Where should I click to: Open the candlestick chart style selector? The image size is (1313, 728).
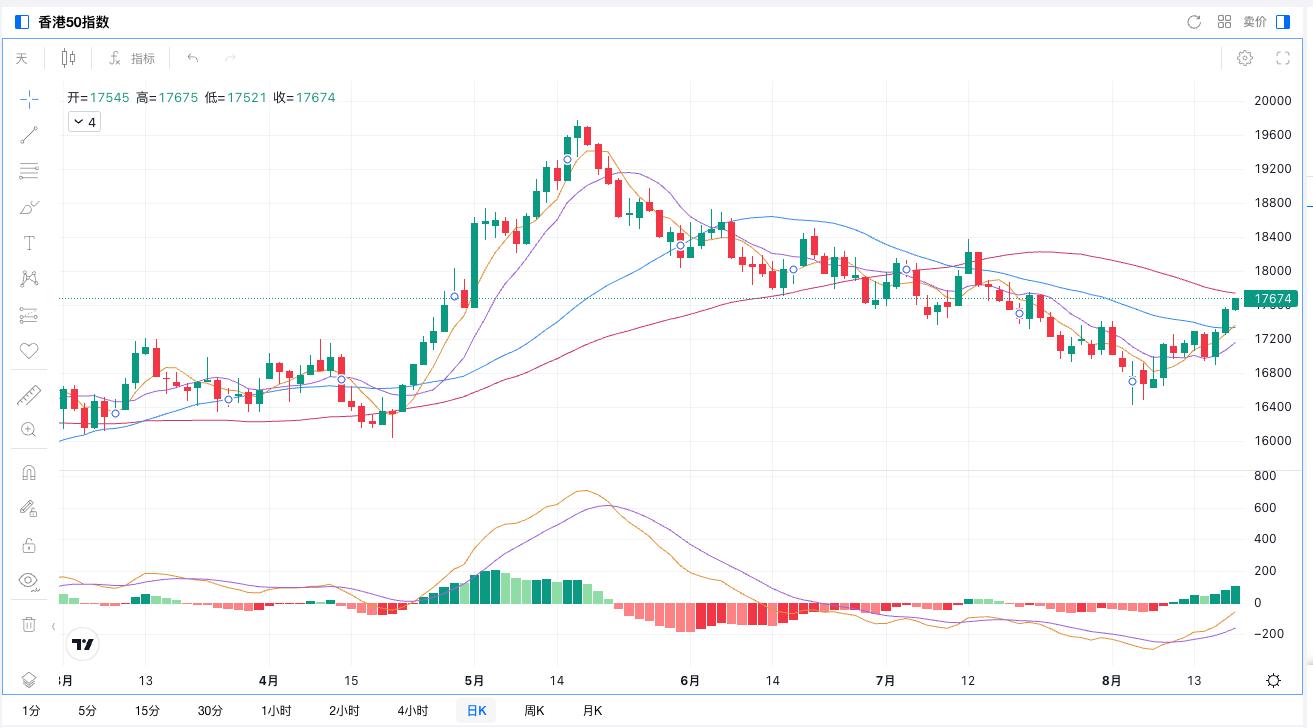click(68, 58)
